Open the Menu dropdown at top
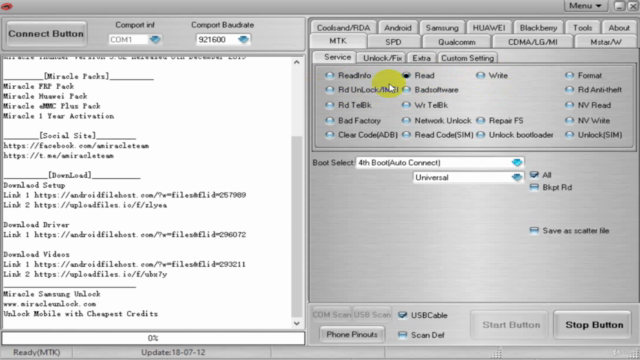The height and width of the screenshot is (360, 640). point(585,6)
